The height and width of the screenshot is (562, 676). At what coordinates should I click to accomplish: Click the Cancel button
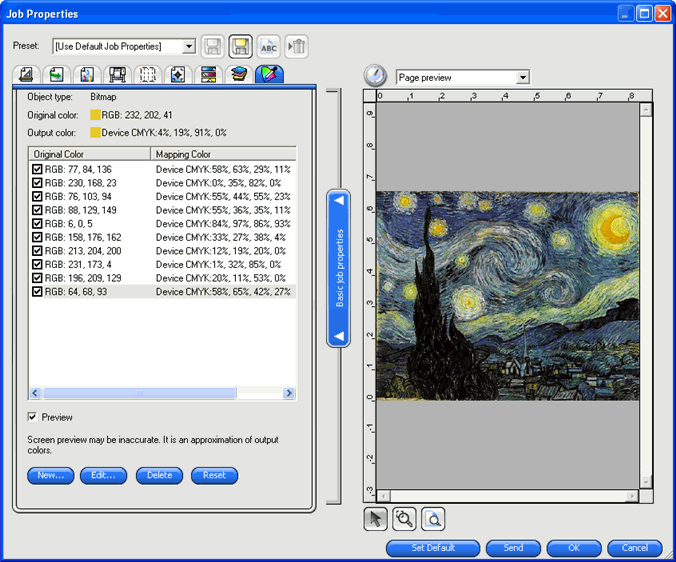(x=635, y=548)
